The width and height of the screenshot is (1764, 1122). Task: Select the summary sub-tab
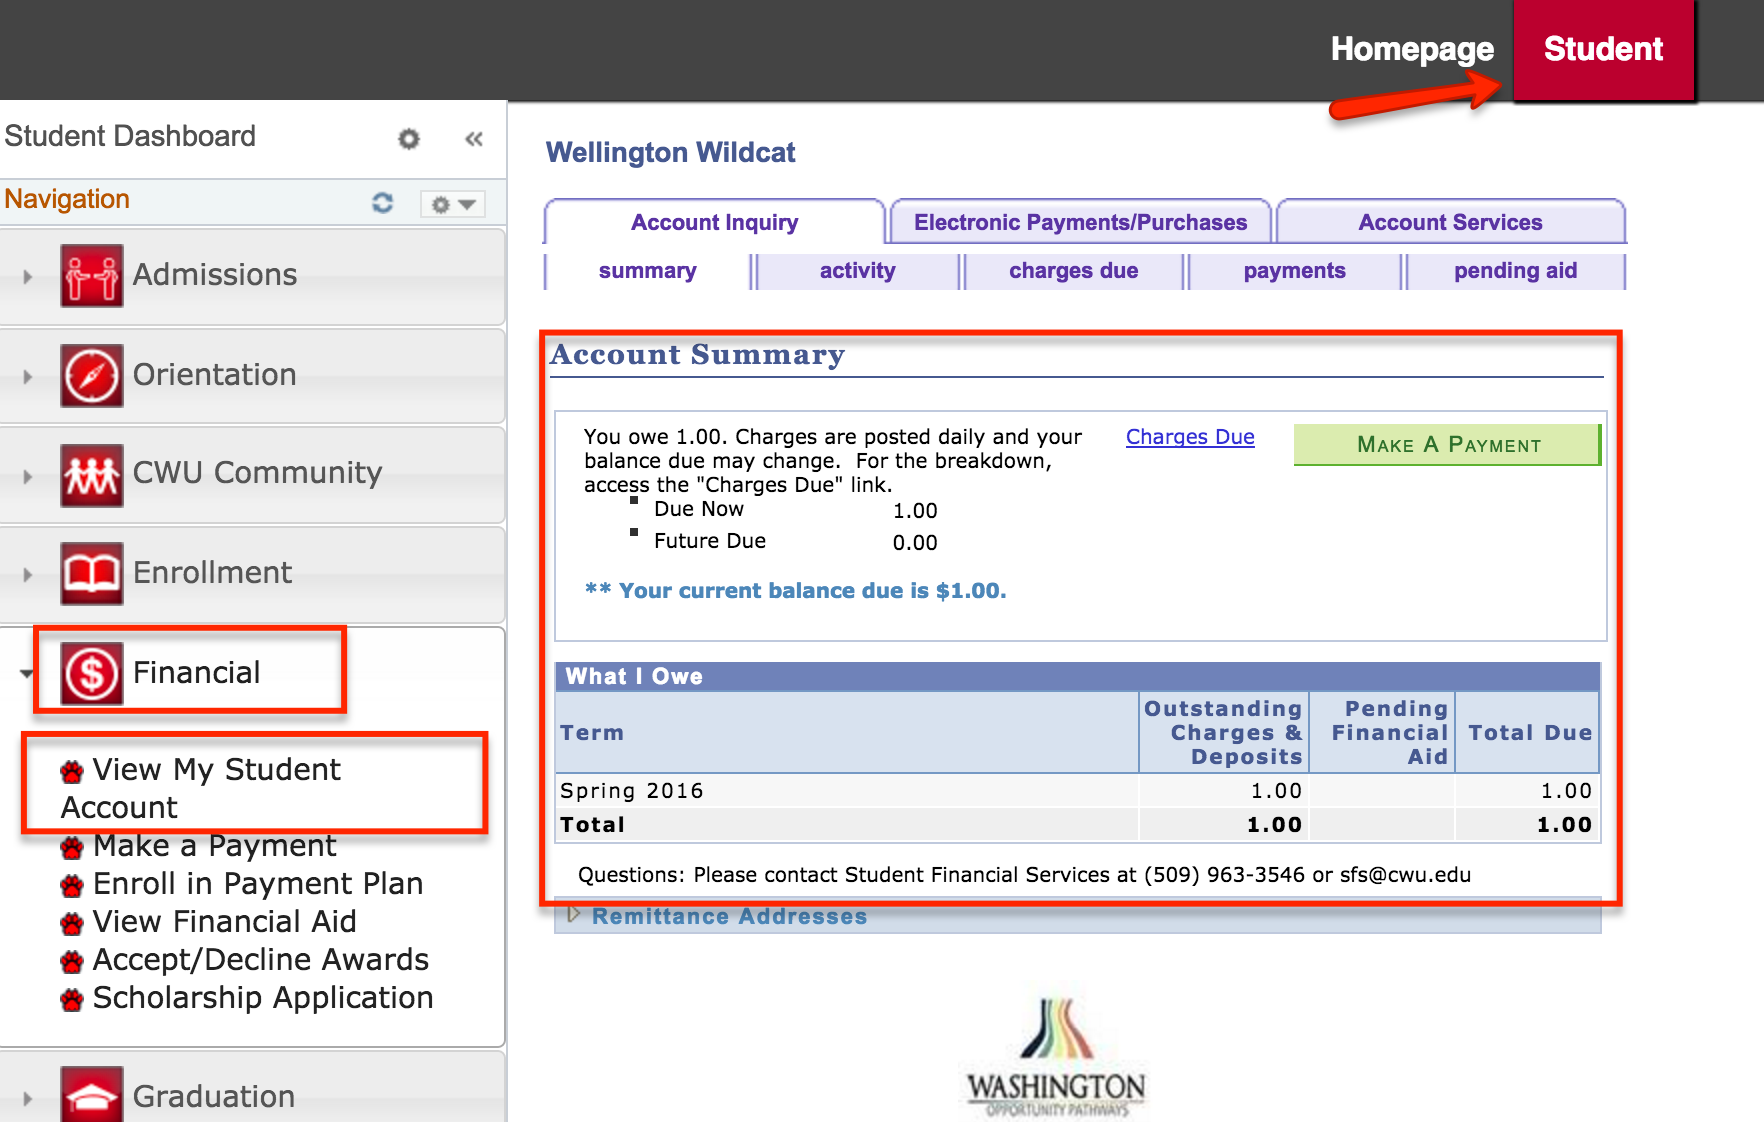pos(647,271)
